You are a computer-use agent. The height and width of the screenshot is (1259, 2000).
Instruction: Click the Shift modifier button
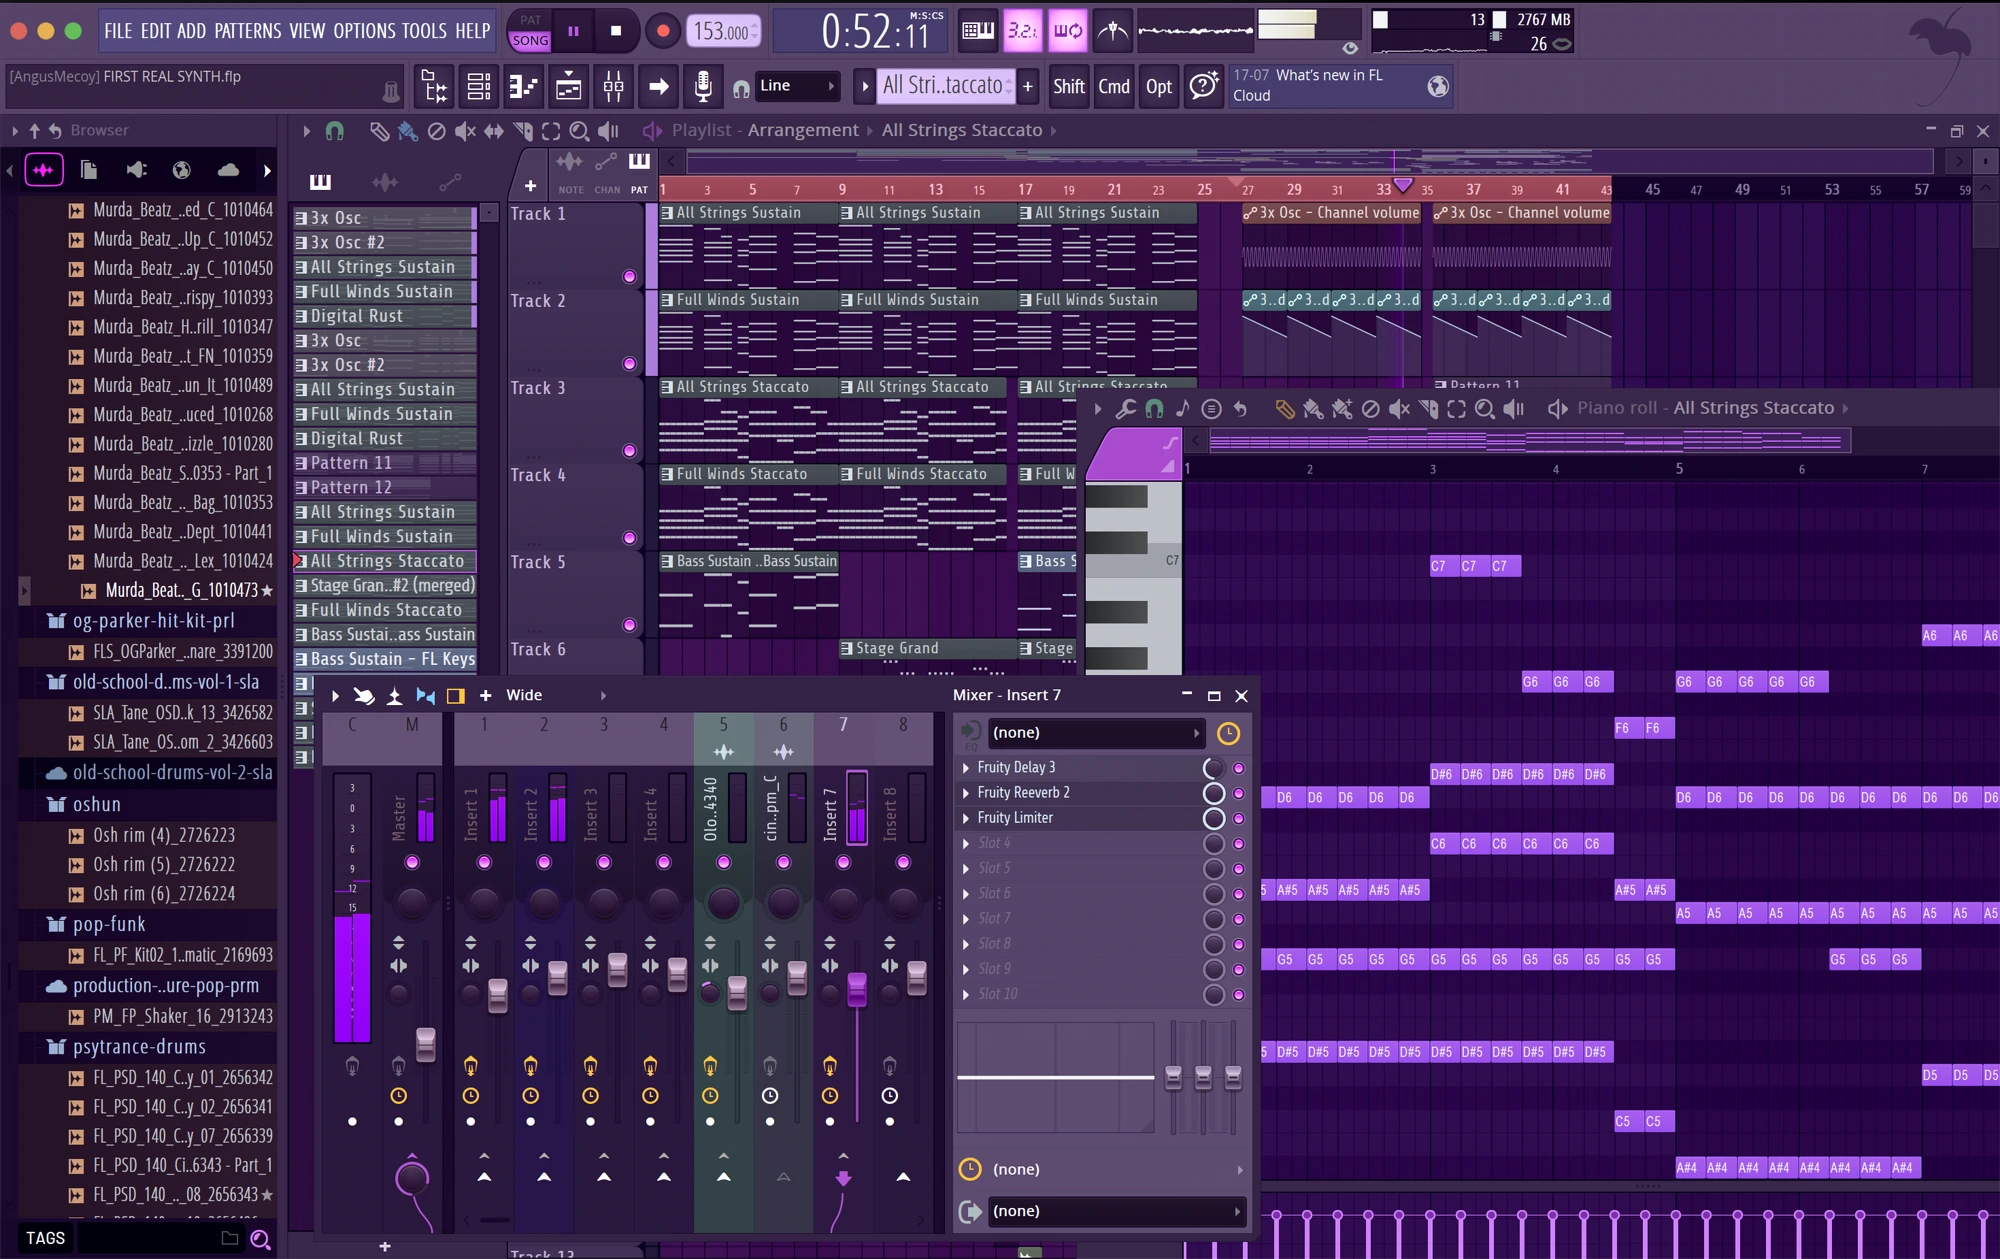pyautogui.click(x=1068, y=87)
